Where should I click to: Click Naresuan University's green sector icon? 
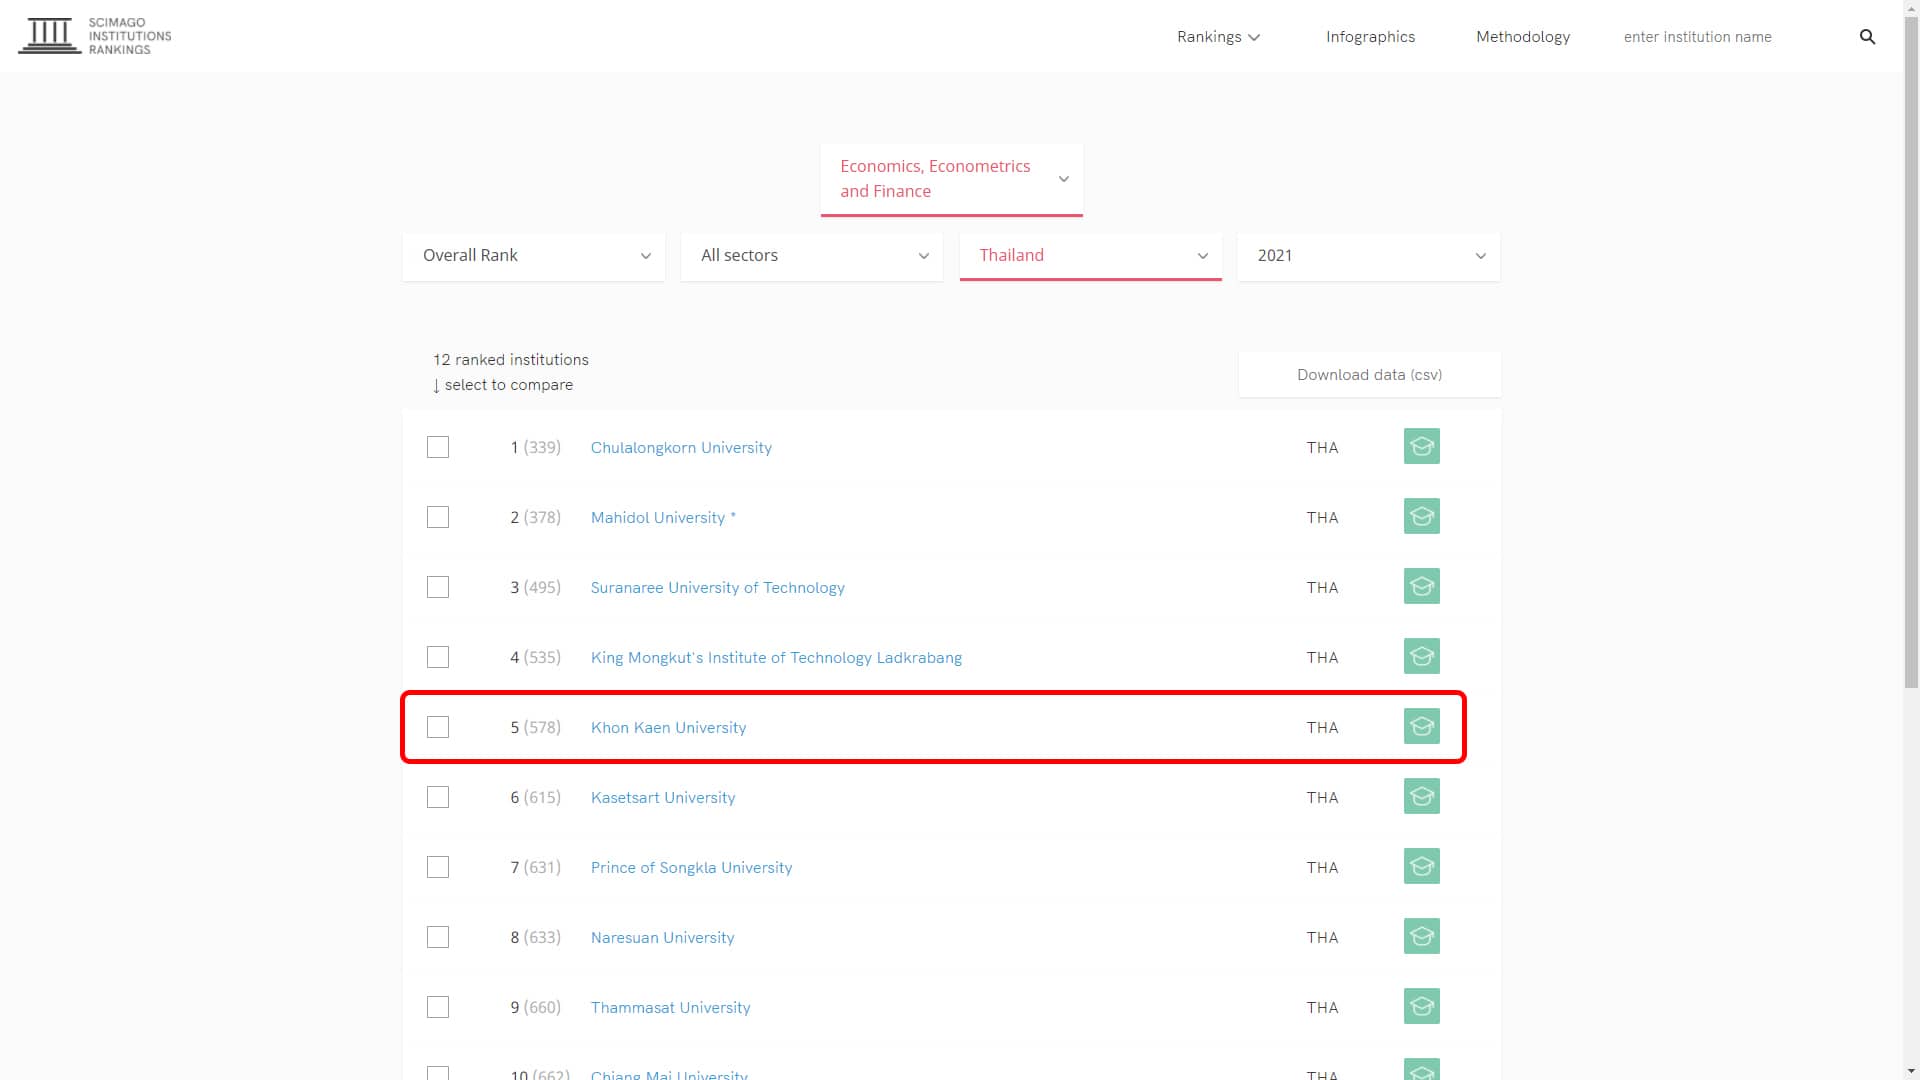click(x=1422, y=937)
